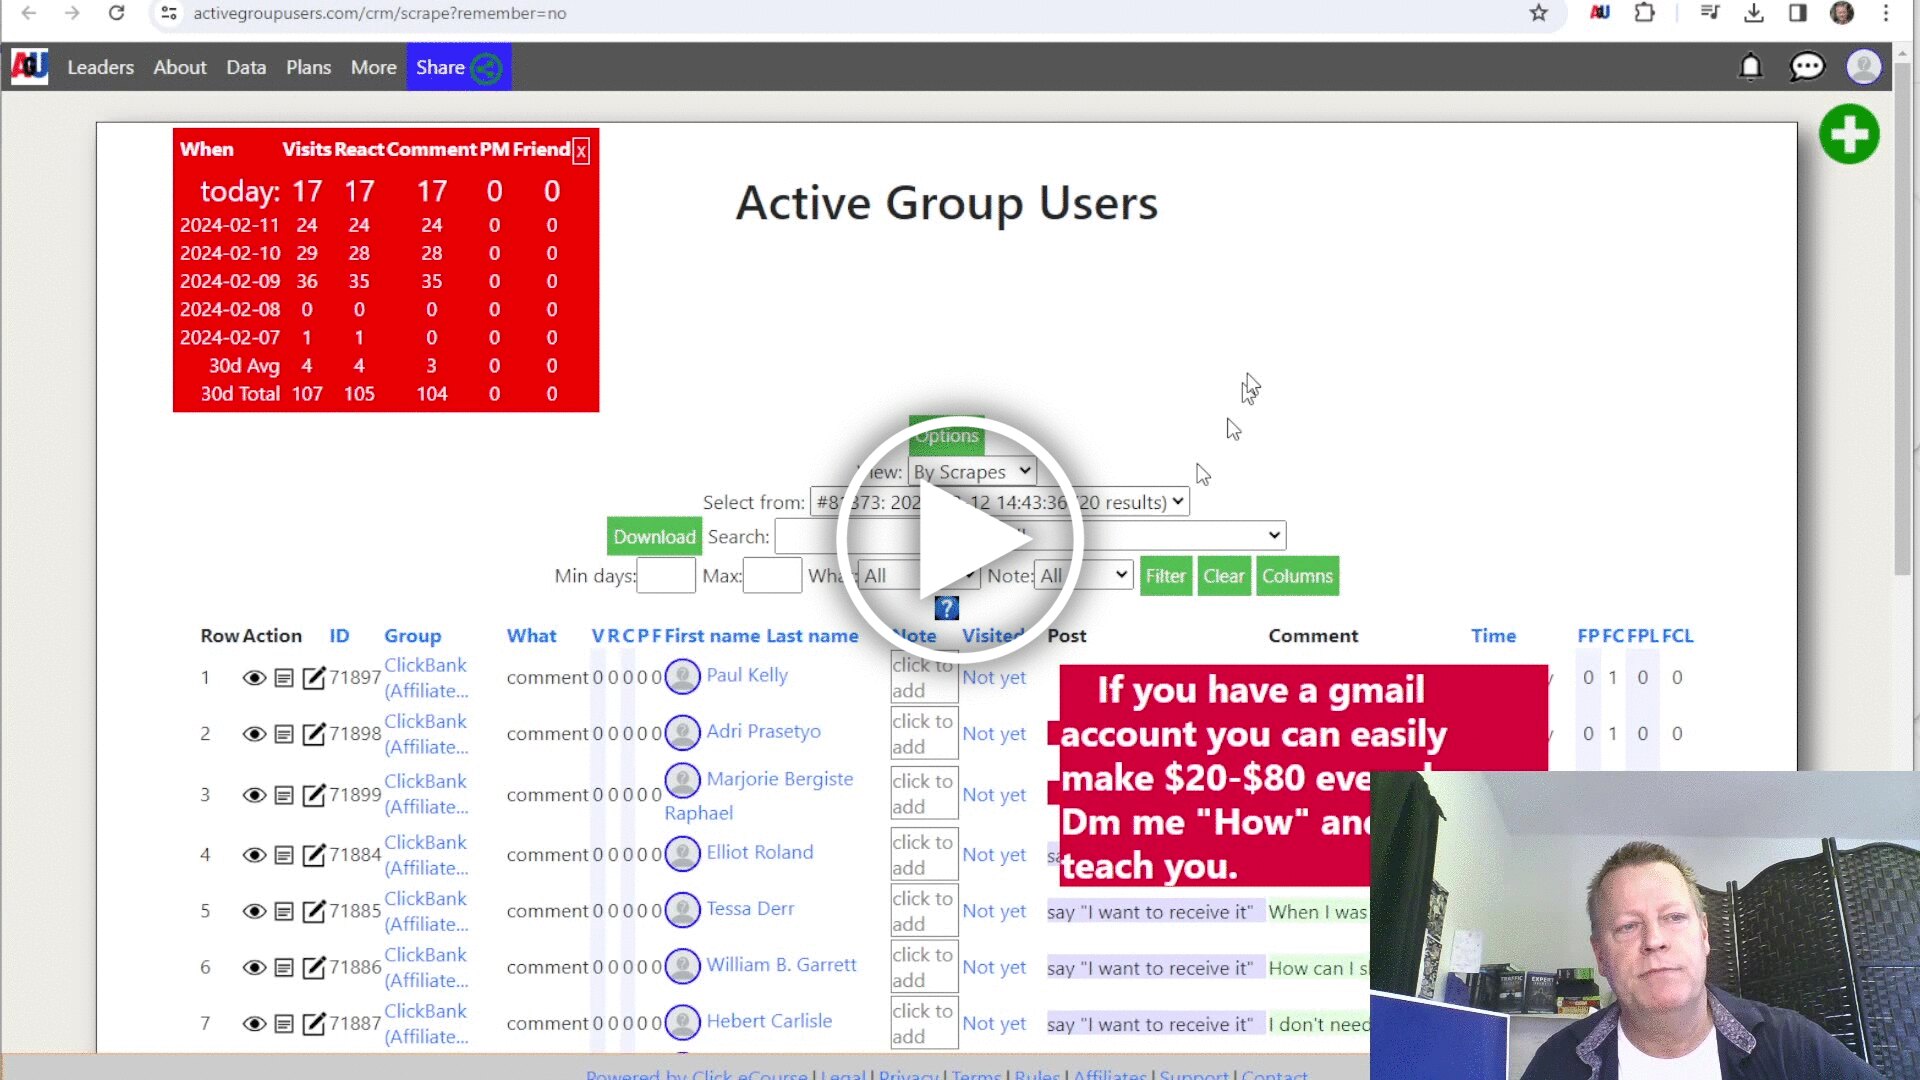1920x1080 pixels.
Task: Click Paul Kelly's profile avatar
Action: click(x=682, y=676)
